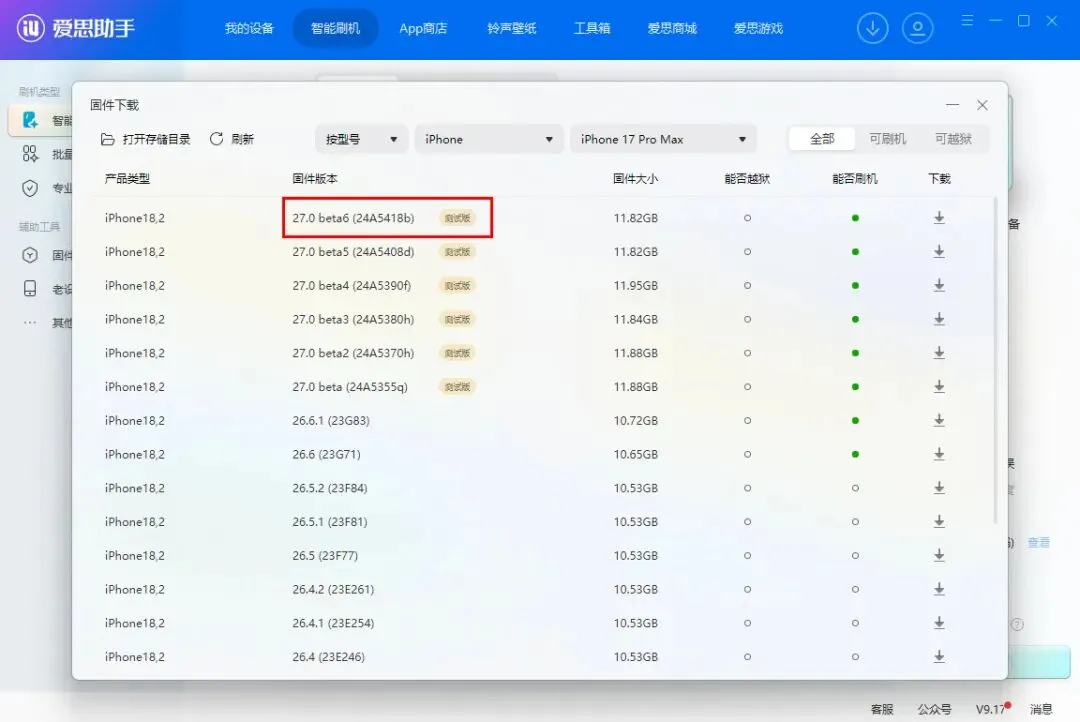Close the 固件下载 dialog
The image size is (1080, 722).
click(x=982, y=105)
